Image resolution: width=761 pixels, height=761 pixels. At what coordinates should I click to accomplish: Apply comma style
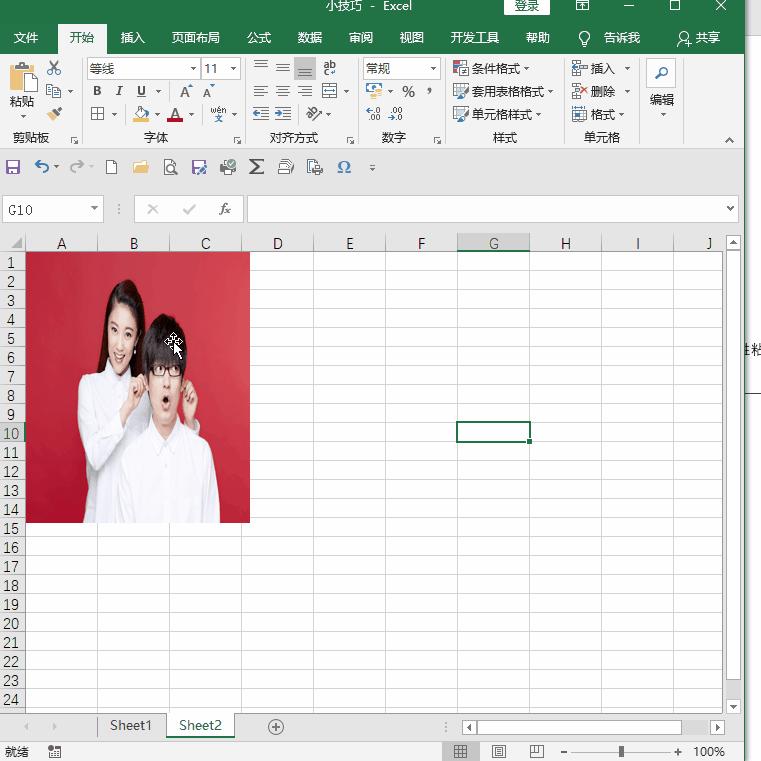tap(430, 91)
